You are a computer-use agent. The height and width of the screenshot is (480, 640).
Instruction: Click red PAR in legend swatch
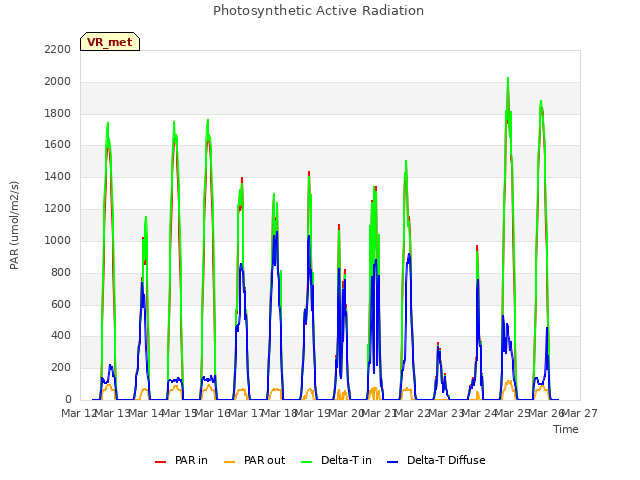(160, 462)
